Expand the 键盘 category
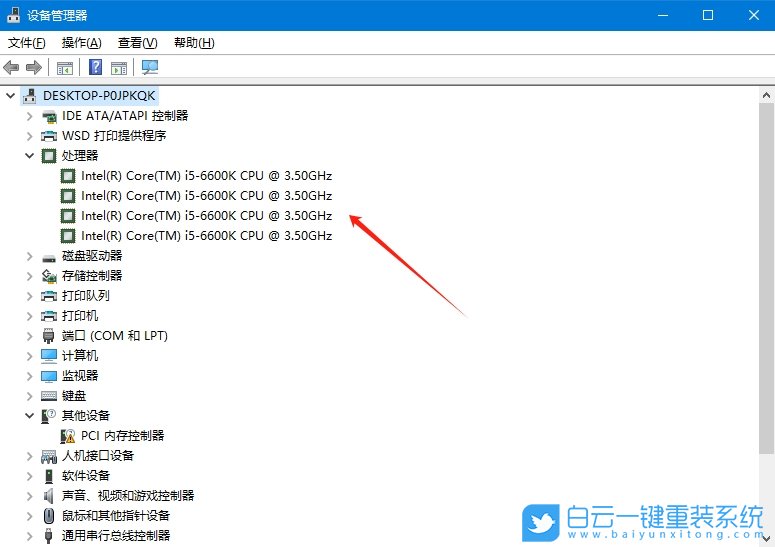This screenshot has width=775, height=547. (29, 396)
